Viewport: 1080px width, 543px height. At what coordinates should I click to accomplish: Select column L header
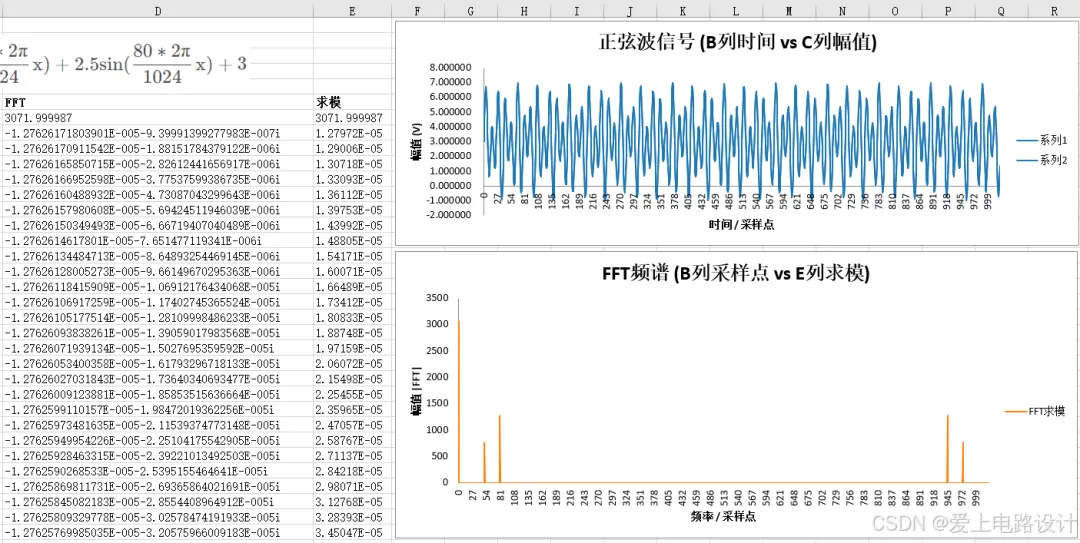(x=736, y=11)
